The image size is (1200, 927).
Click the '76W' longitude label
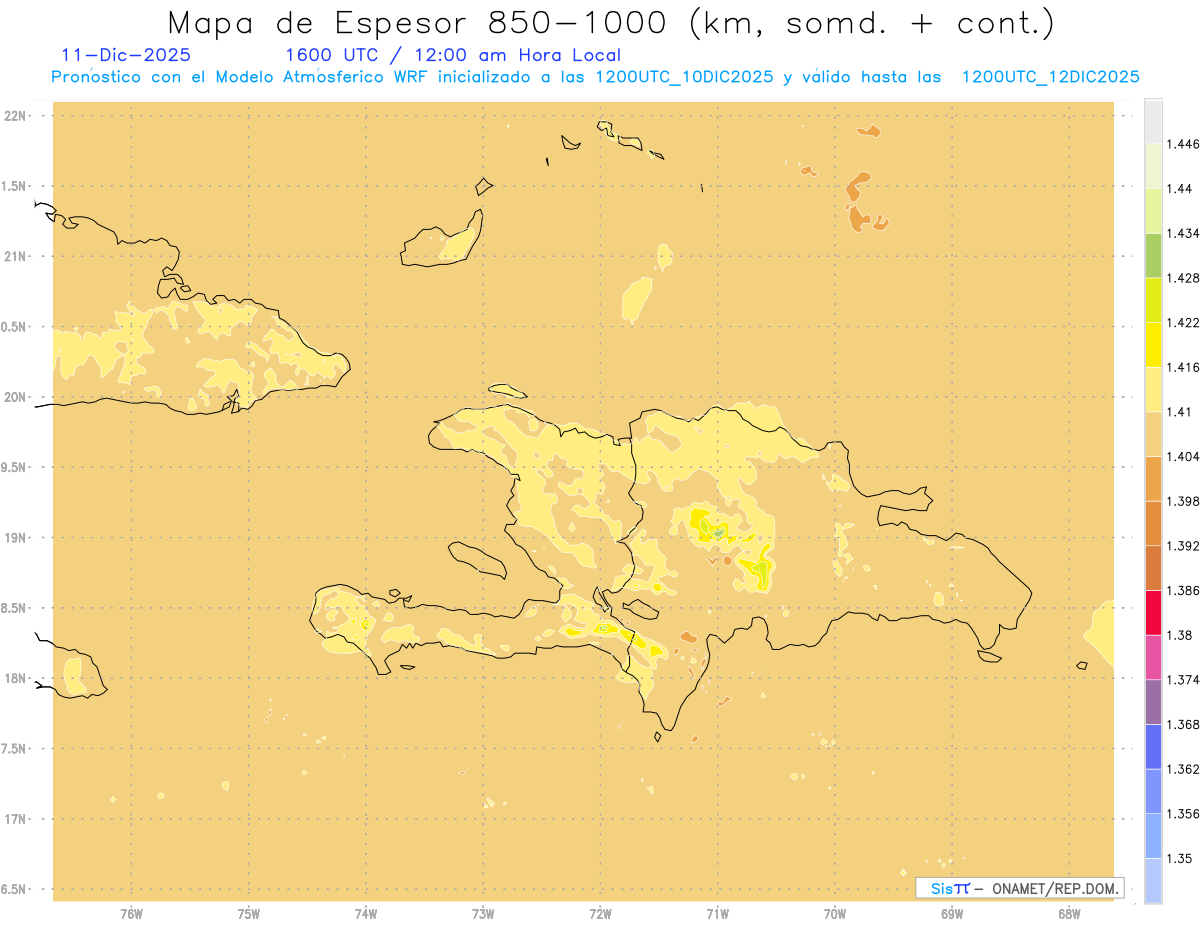pos(131,914)
